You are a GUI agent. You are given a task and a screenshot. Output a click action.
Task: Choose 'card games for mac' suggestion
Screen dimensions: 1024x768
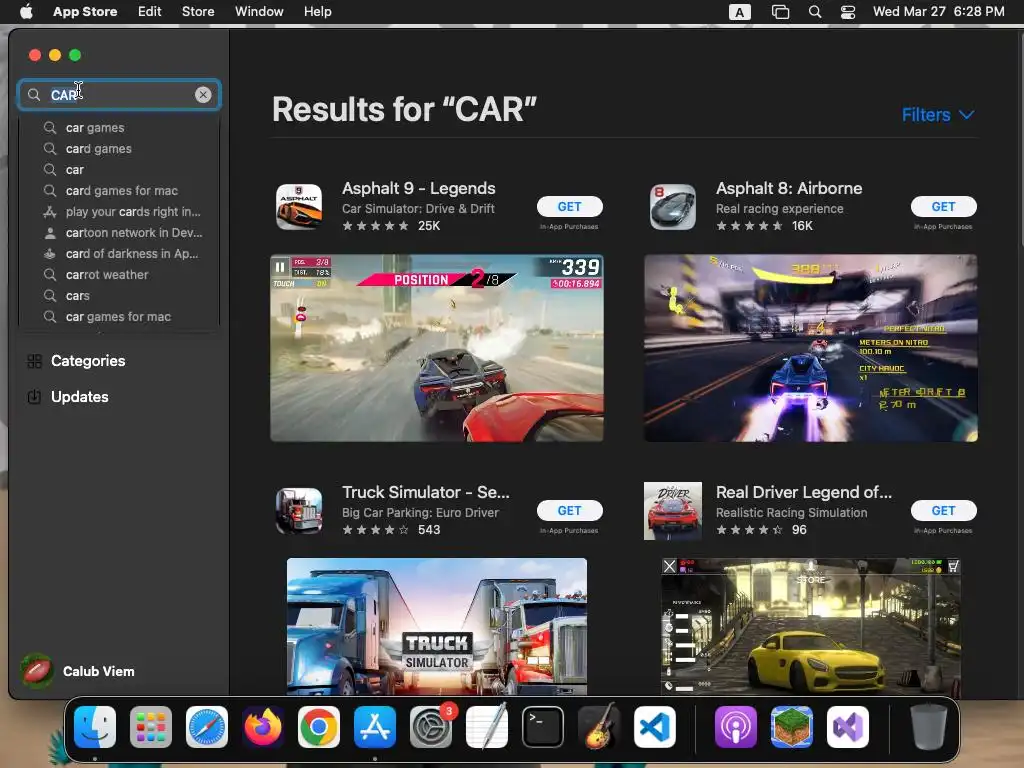click(x=121, y=191)
